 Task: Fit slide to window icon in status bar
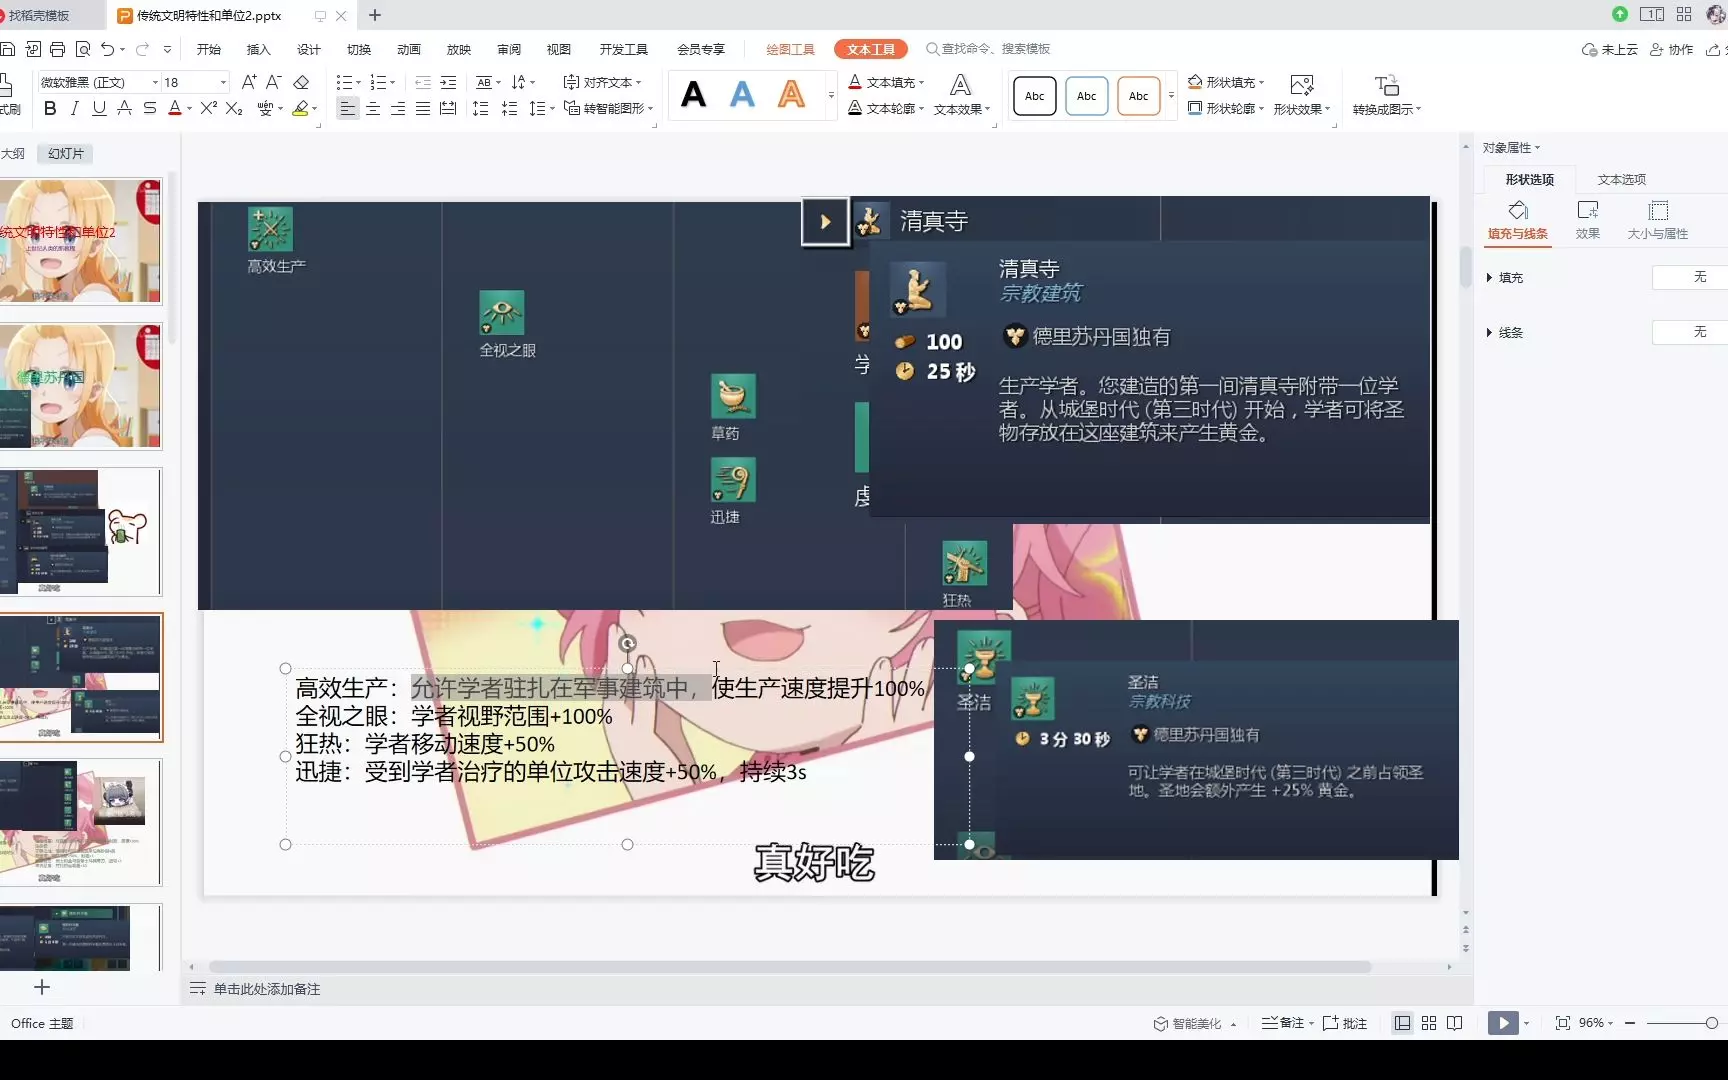tap(1562, 1023)
